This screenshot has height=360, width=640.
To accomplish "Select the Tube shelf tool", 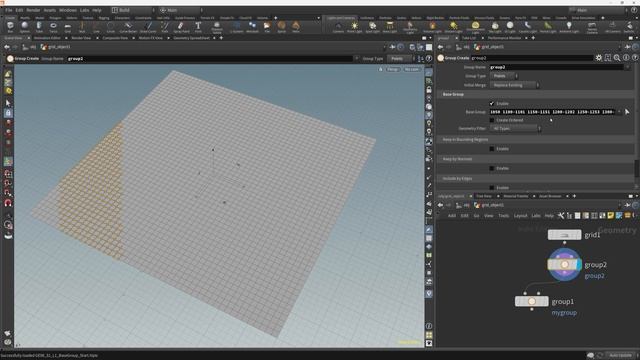I will (x=39, y=27).
